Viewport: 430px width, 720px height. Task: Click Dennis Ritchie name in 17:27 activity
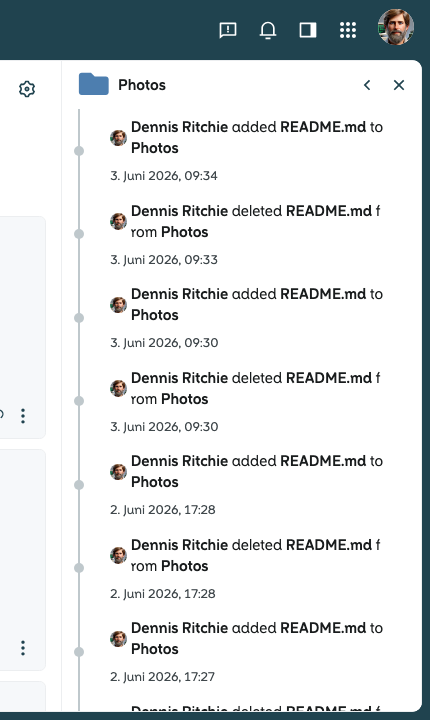point(180,628)
